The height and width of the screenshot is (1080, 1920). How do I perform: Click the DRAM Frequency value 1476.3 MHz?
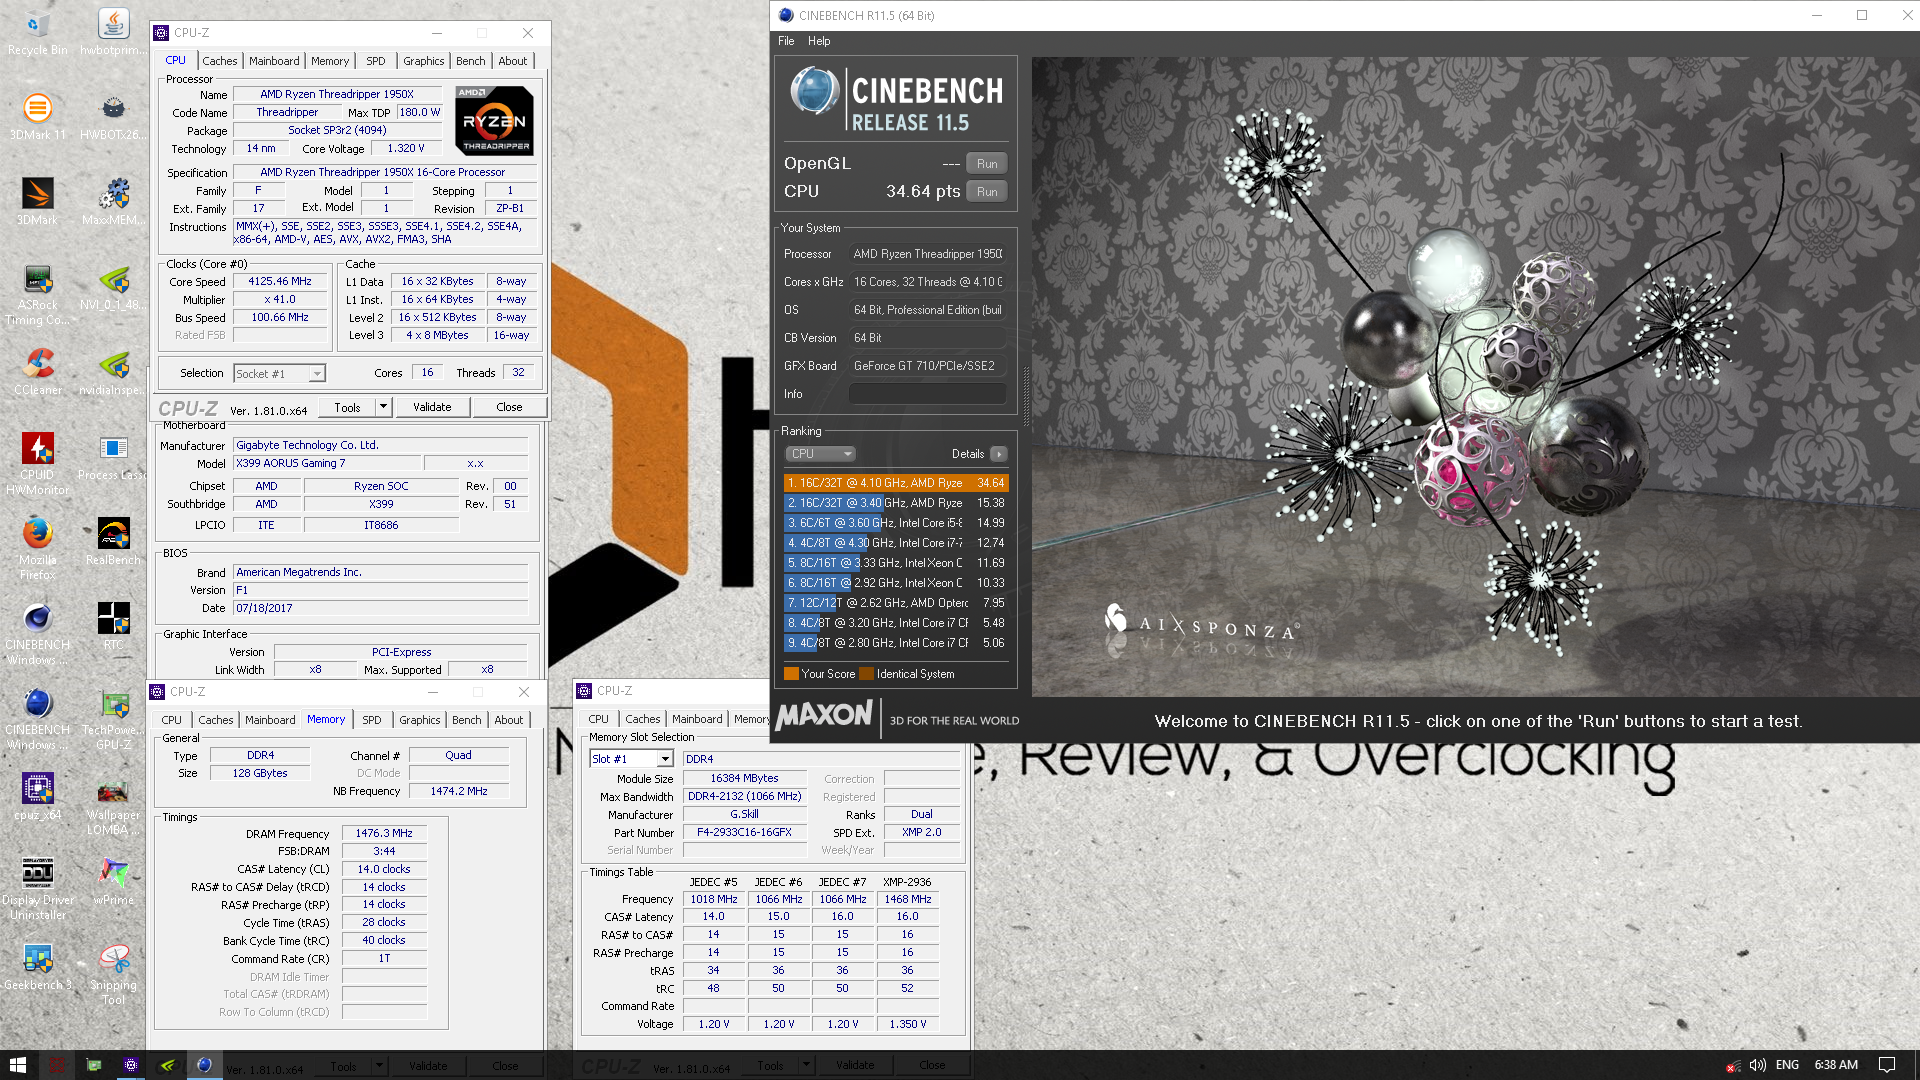pyautogui.click(x=384, y=833)
